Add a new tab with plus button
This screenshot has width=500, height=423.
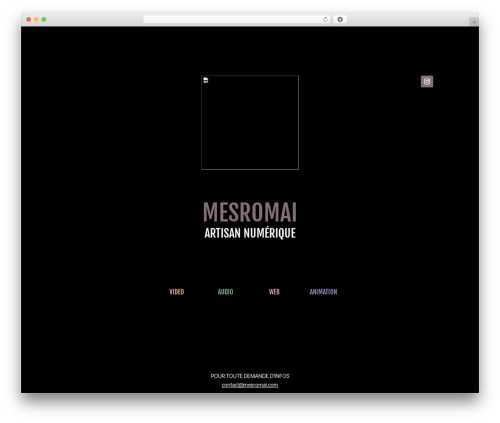(474, 22)
